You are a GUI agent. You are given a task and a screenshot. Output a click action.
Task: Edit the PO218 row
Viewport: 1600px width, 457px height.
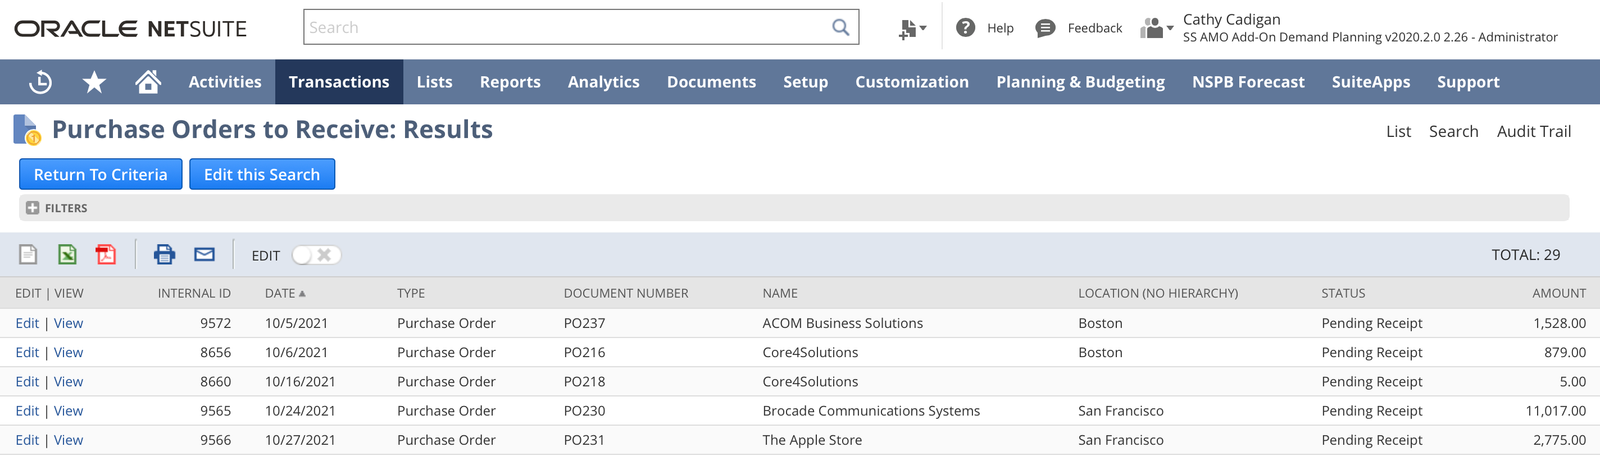tap(27, 381)
